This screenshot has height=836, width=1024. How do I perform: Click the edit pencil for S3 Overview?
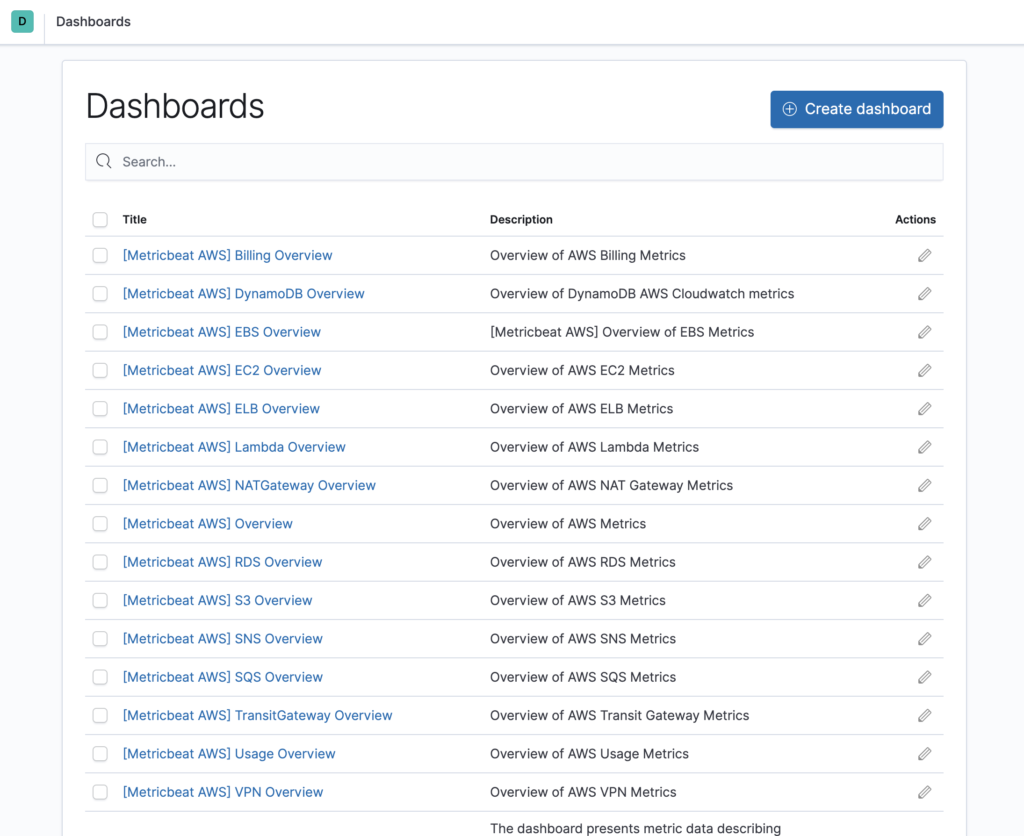point(924,600)
